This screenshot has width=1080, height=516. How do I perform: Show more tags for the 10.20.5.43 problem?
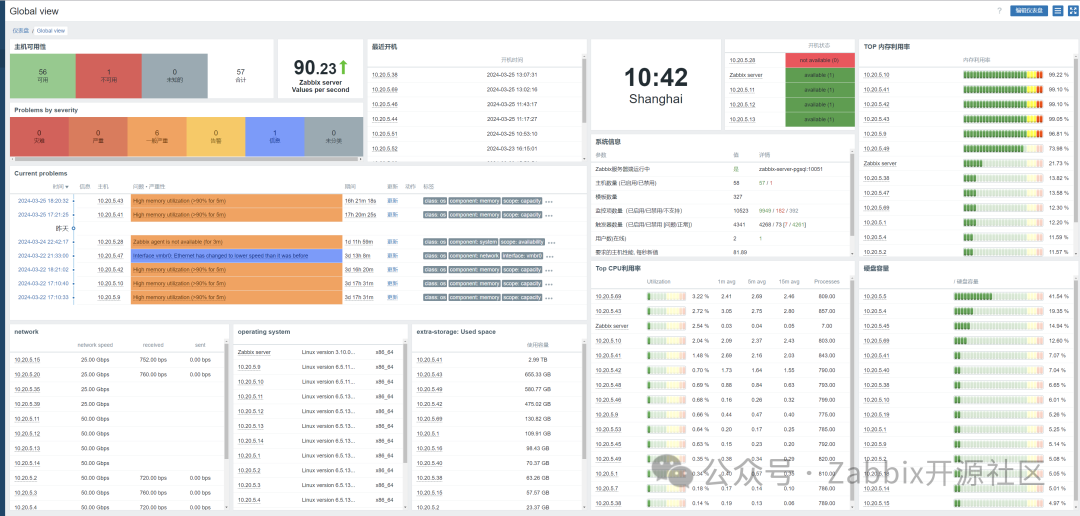click(x=549, y=201)
